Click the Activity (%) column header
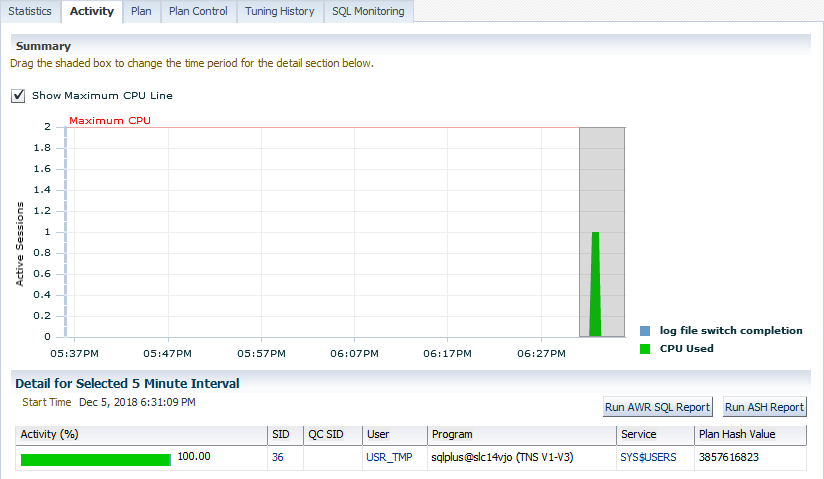 [141, 435]
